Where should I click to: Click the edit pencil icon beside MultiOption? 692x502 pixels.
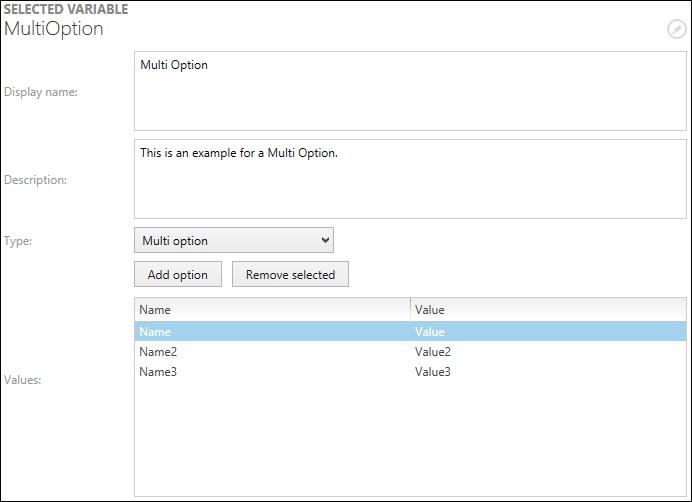click(x=676, y=29)
